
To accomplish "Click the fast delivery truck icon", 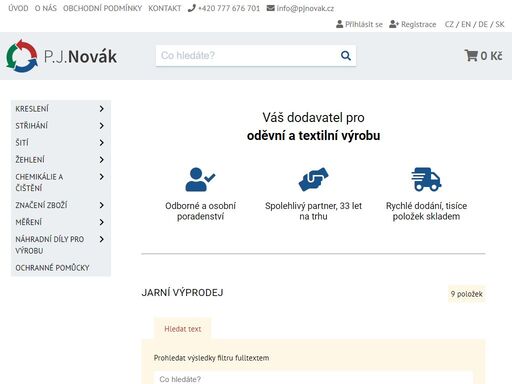I will tap(426, 180).
